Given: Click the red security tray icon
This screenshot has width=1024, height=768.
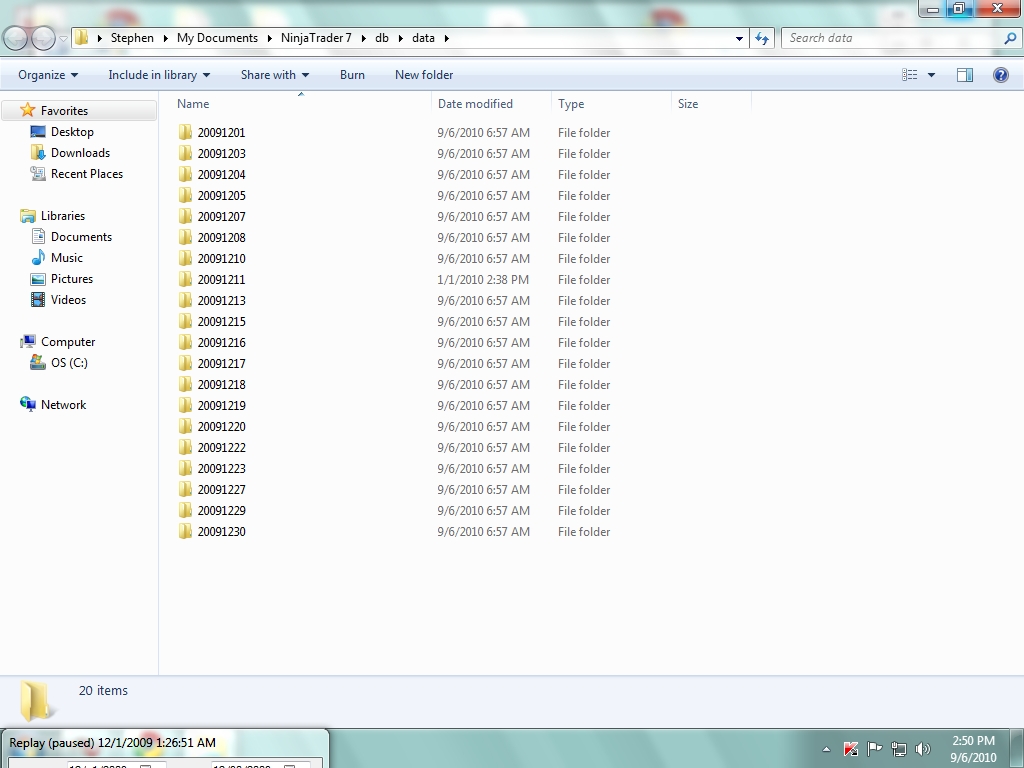Looking at the screenshot, I should coord(850,749).
